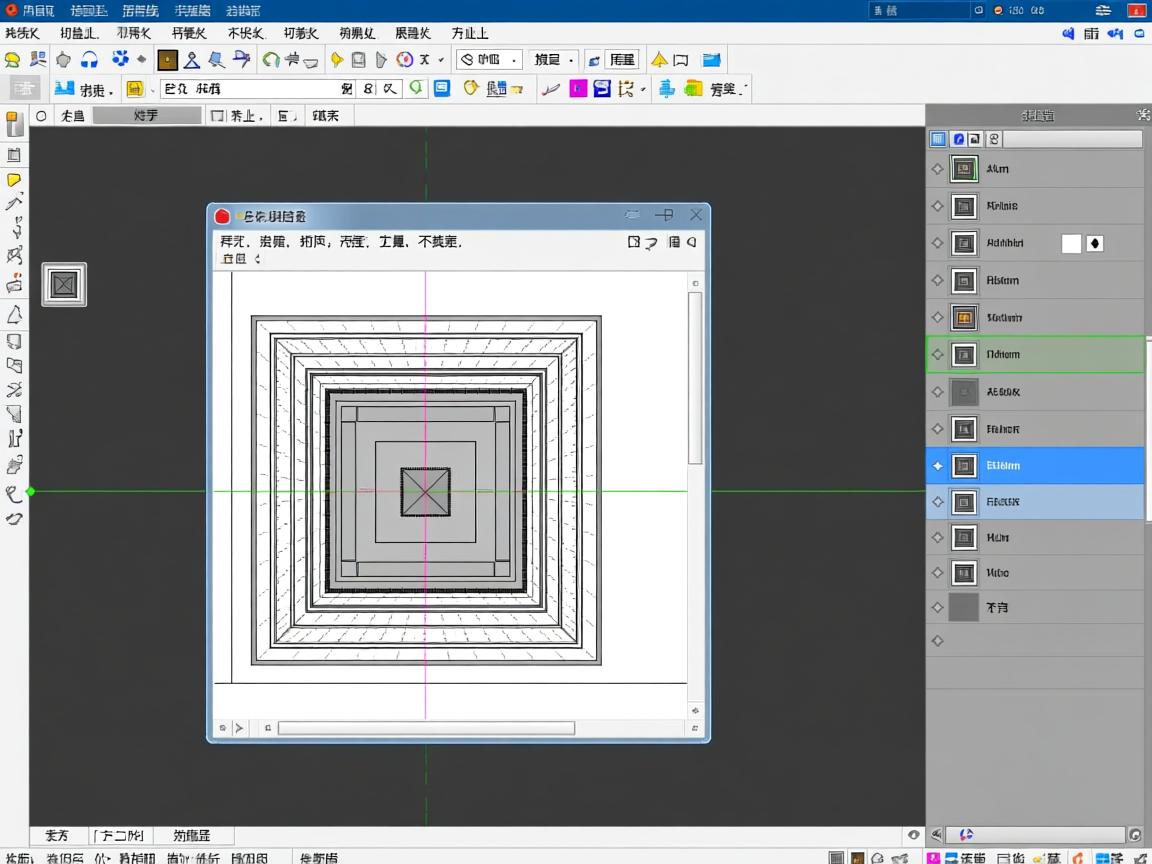This screenshot has height=864, width=1152.
Task: Open the dropdown beside the X toolbar icon
Action: [441, 60]
